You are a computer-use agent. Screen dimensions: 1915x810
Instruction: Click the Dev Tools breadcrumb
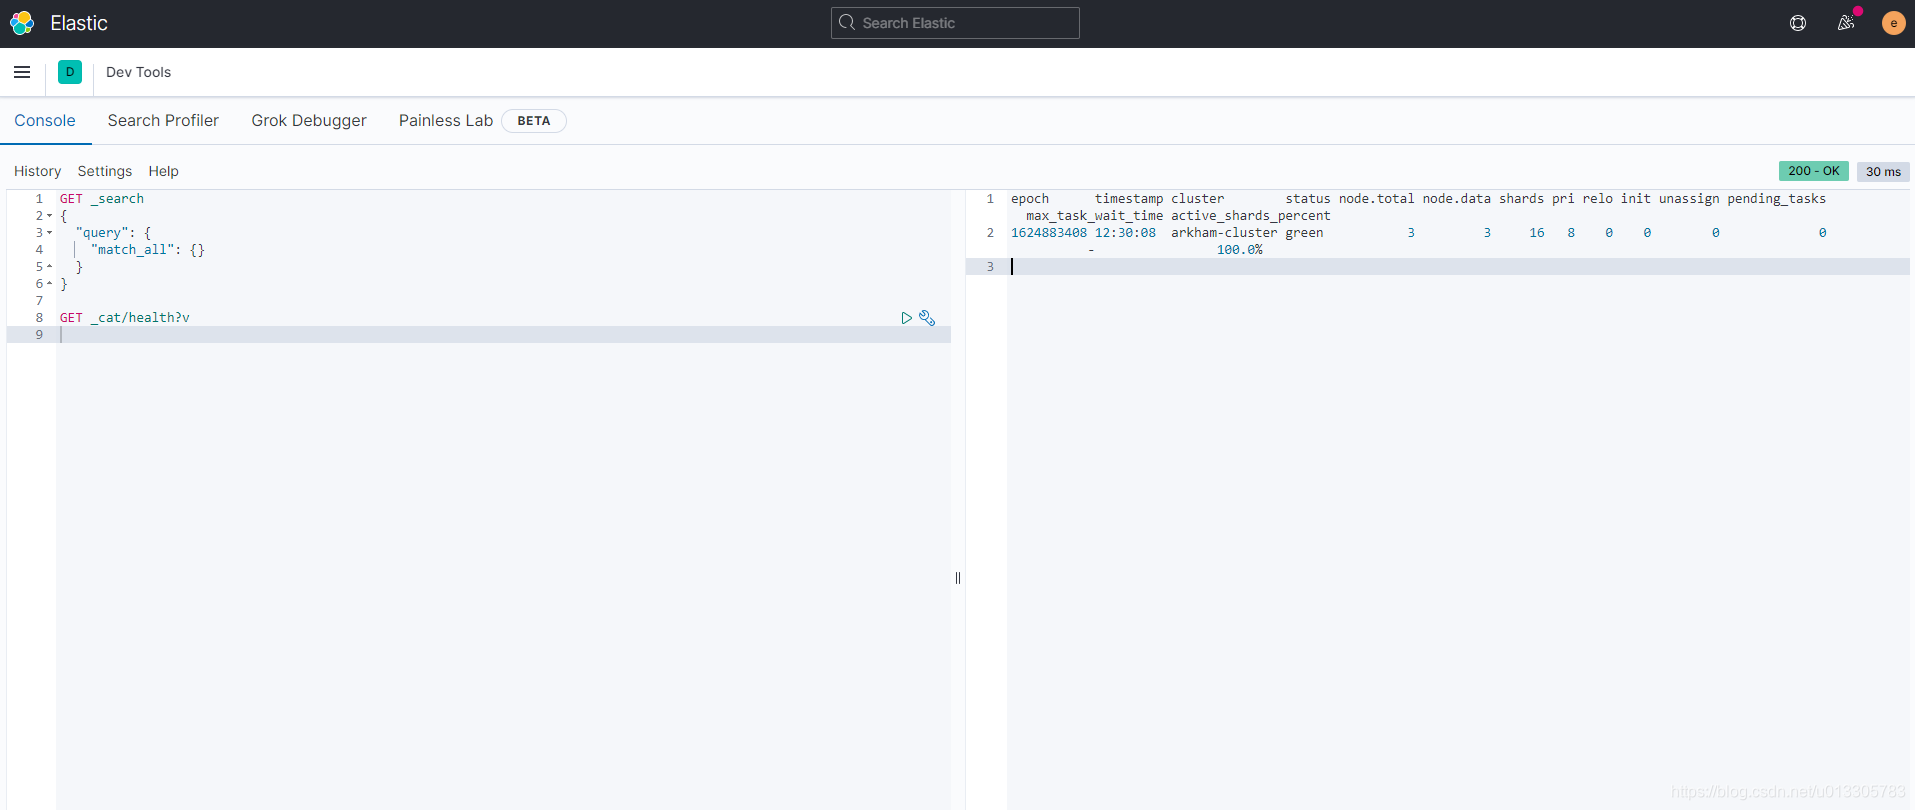[139, 72]
